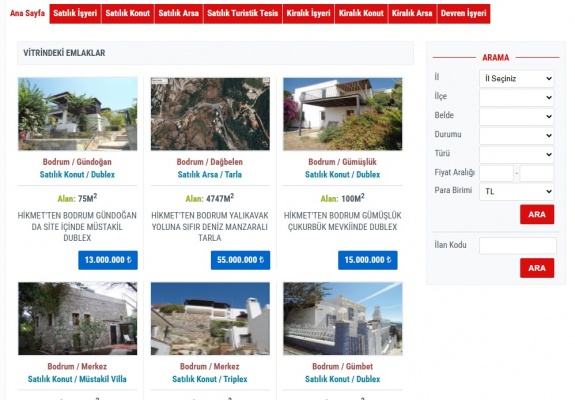Expand the Türü dropdown
575x400 pixels.
click(x=516, y=155)
